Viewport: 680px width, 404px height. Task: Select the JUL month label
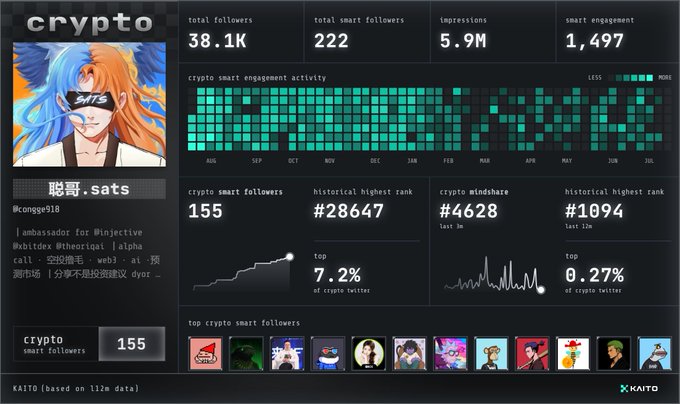coord(649,161)
